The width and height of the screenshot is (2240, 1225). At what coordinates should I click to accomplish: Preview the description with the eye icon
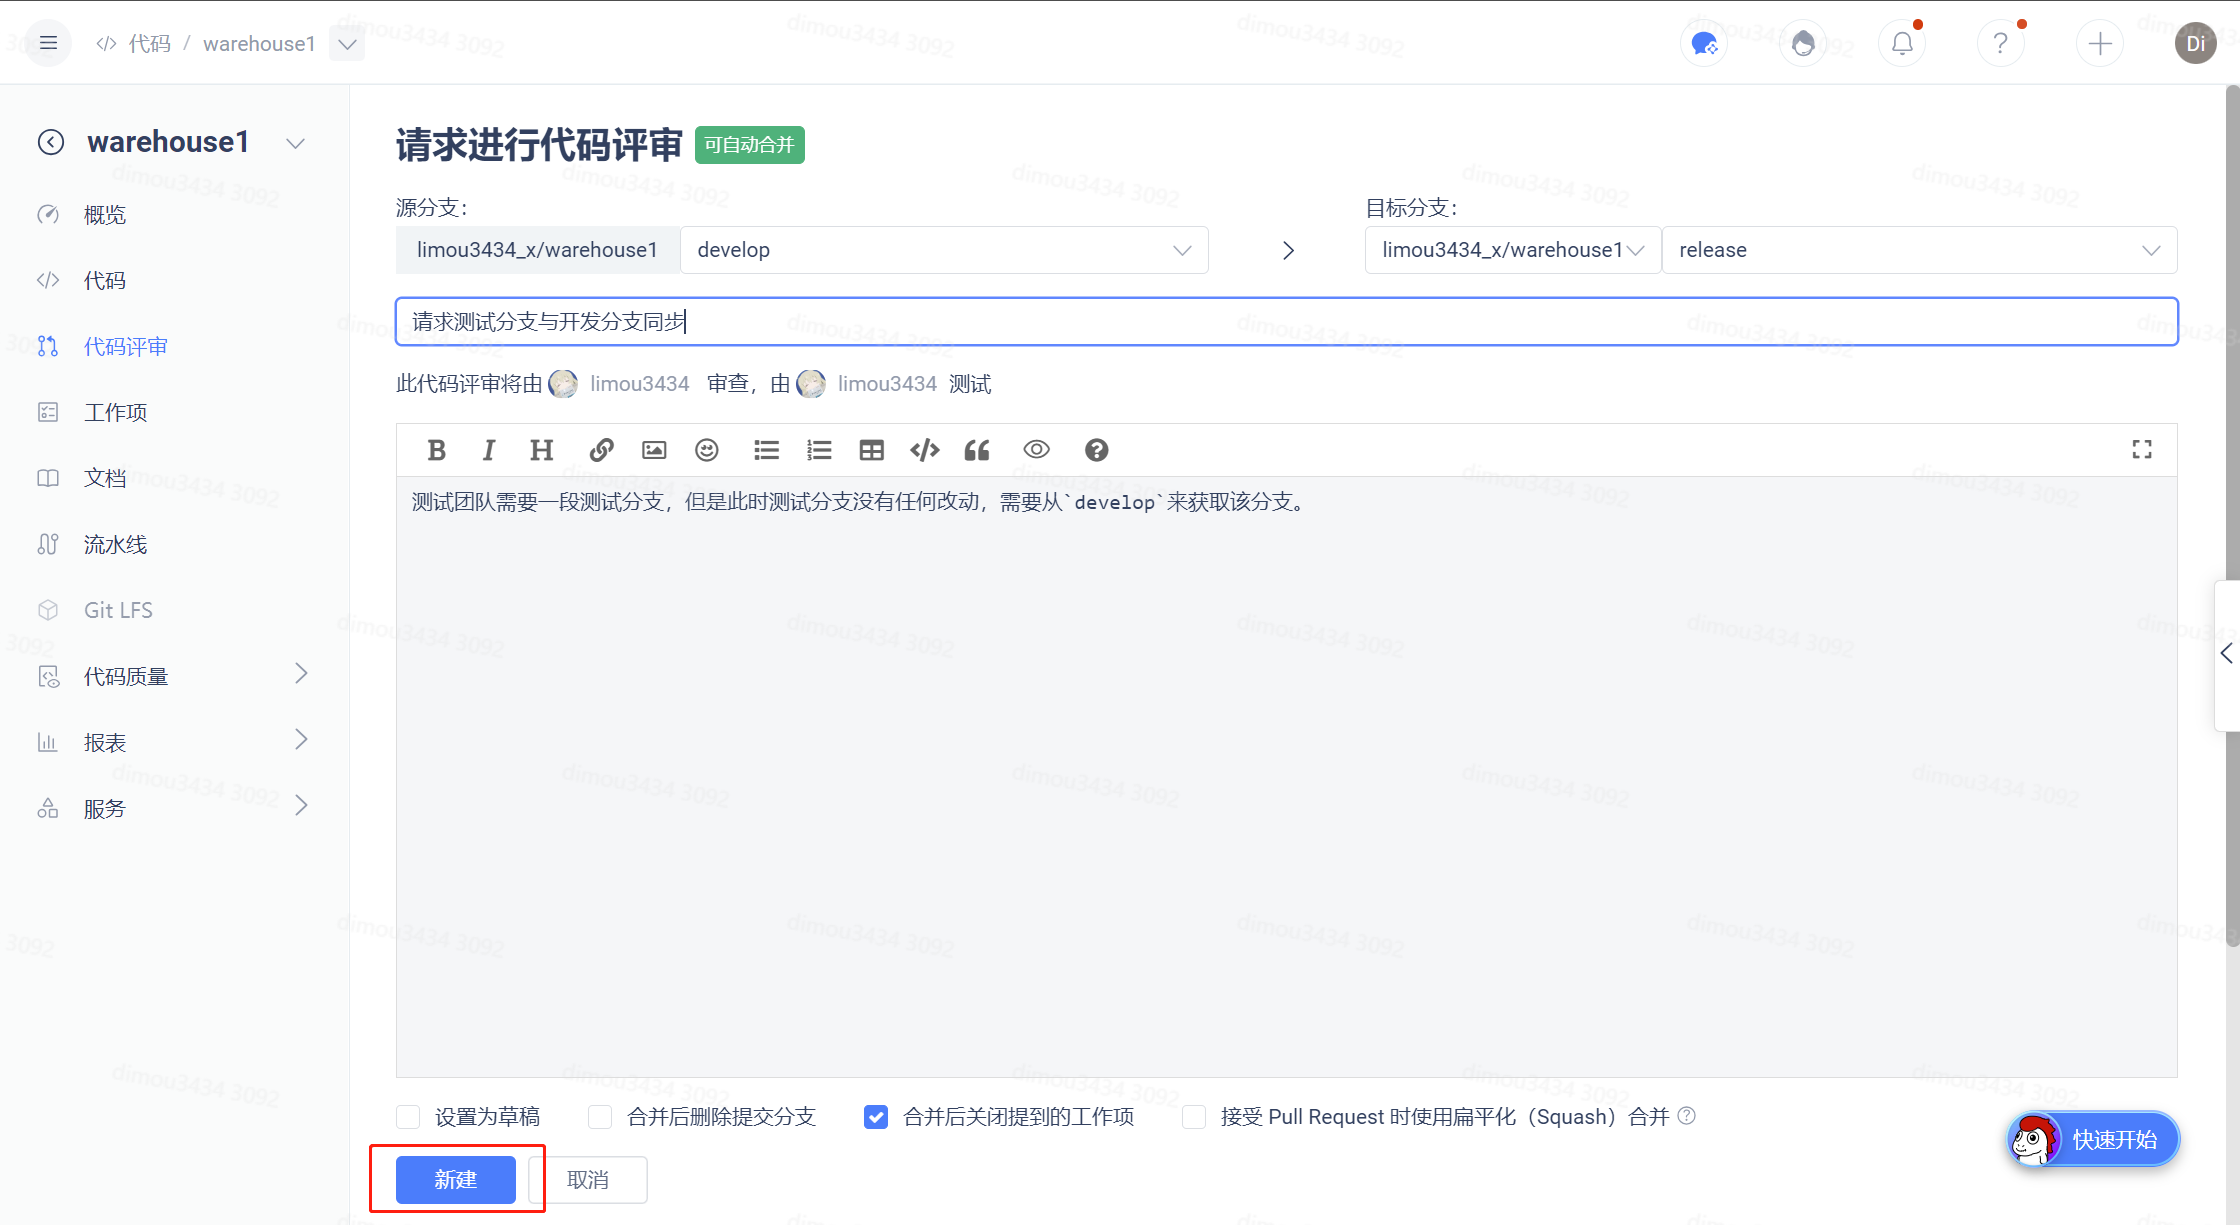pos(1036,450)
